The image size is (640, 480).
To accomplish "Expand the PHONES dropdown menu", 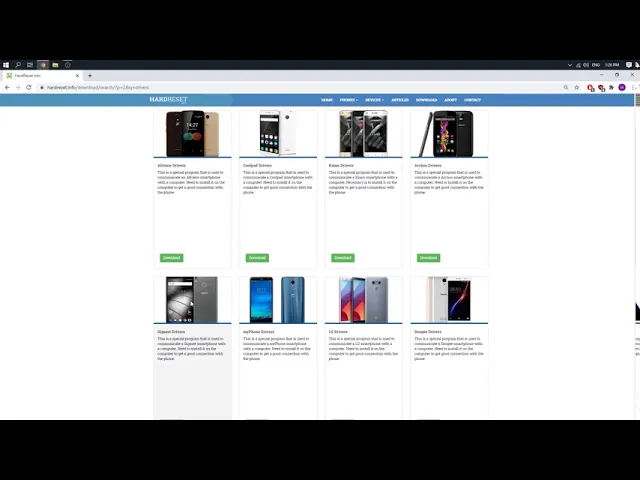I will tap(349, 100).
